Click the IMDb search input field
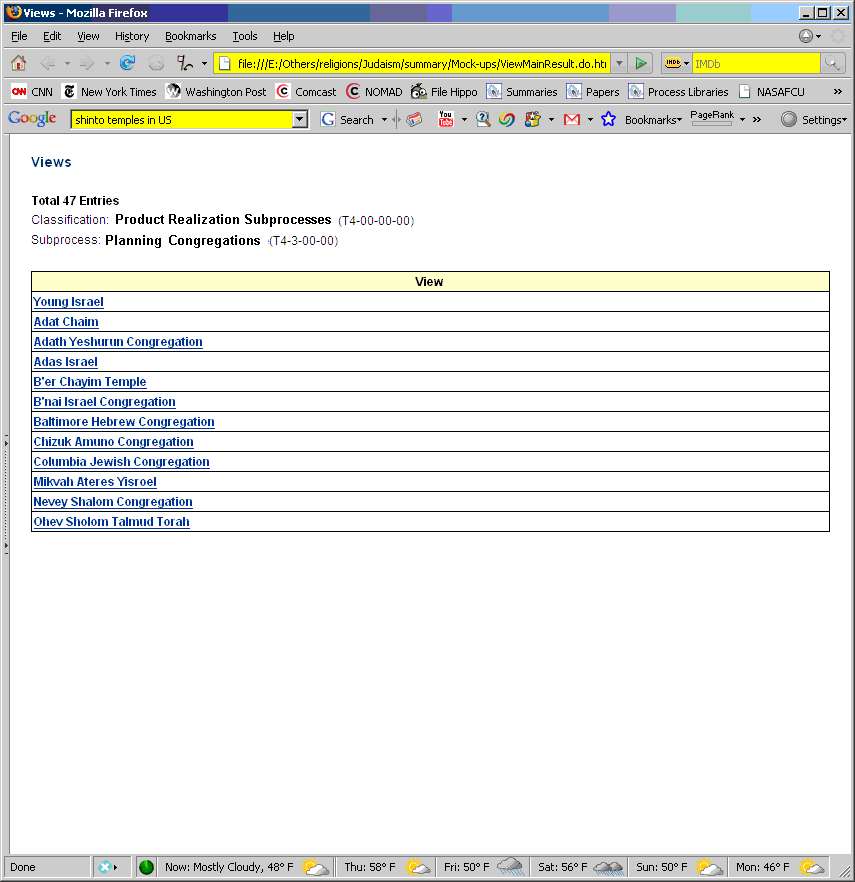The image size is (855, 882). click(x=756, y=64)
